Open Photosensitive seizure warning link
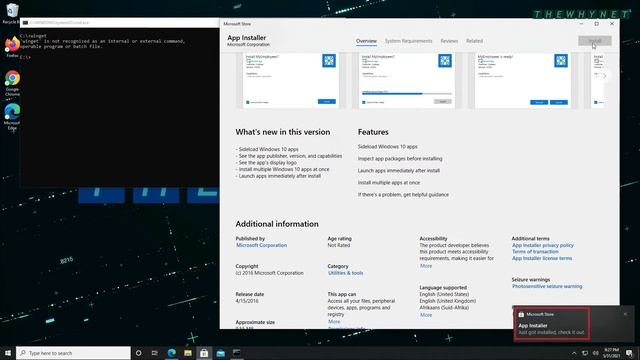The height and width of the screenshot is (360, 640). [x=547, y=287]
